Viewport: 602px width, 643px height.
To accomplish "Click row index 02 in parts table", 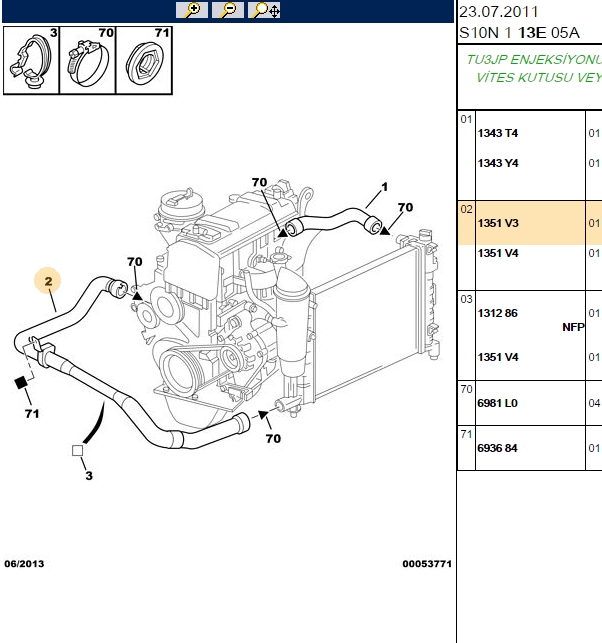I will [466, 210].
